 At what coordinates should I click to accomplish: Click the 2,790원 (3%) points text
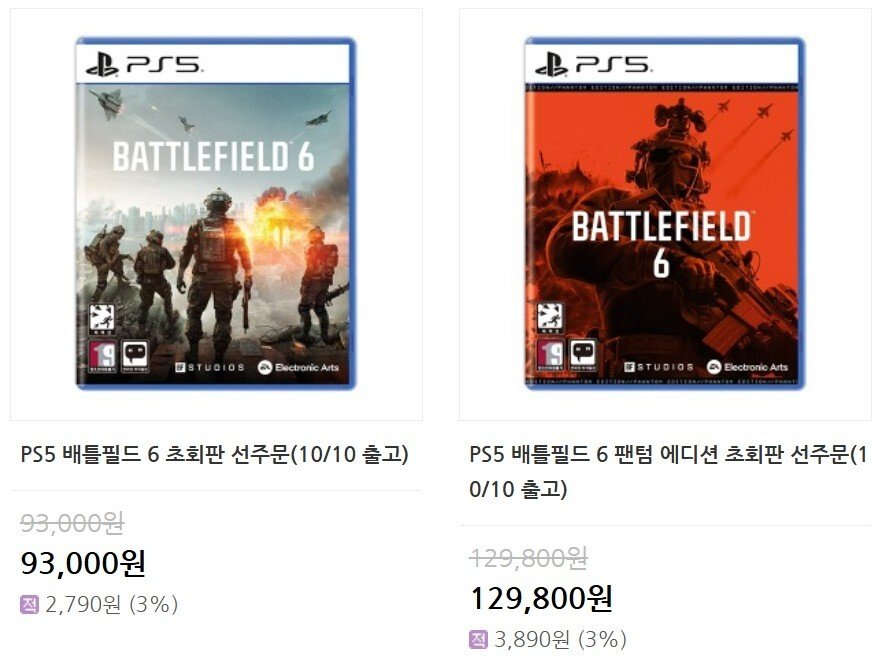pos(112,604)
